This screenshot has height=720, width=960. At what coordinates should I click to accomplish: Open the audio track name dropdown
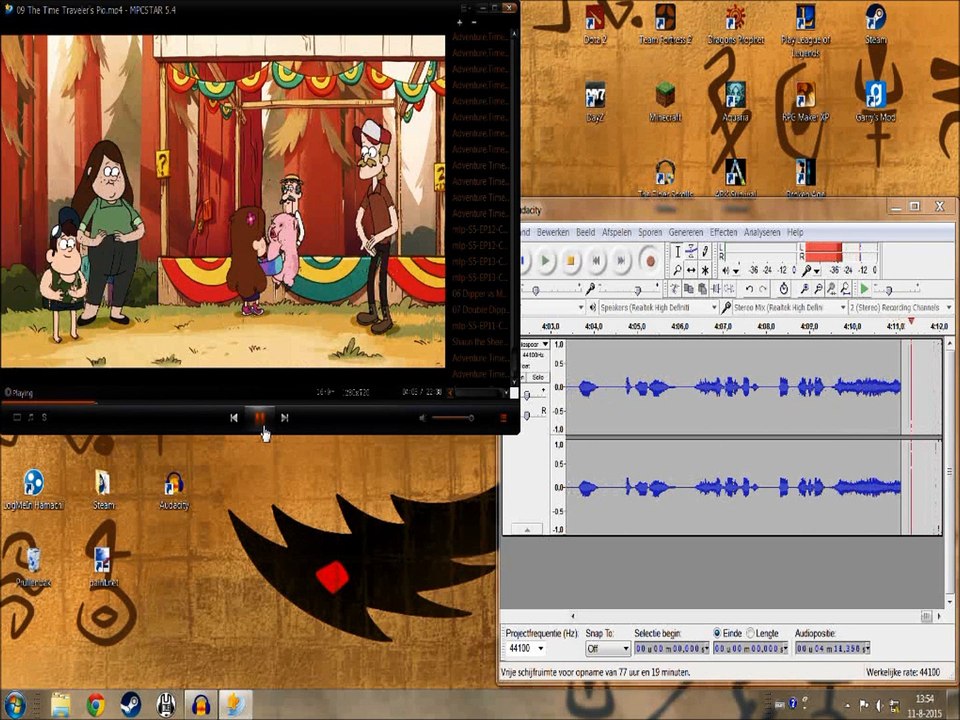(534, 345)
